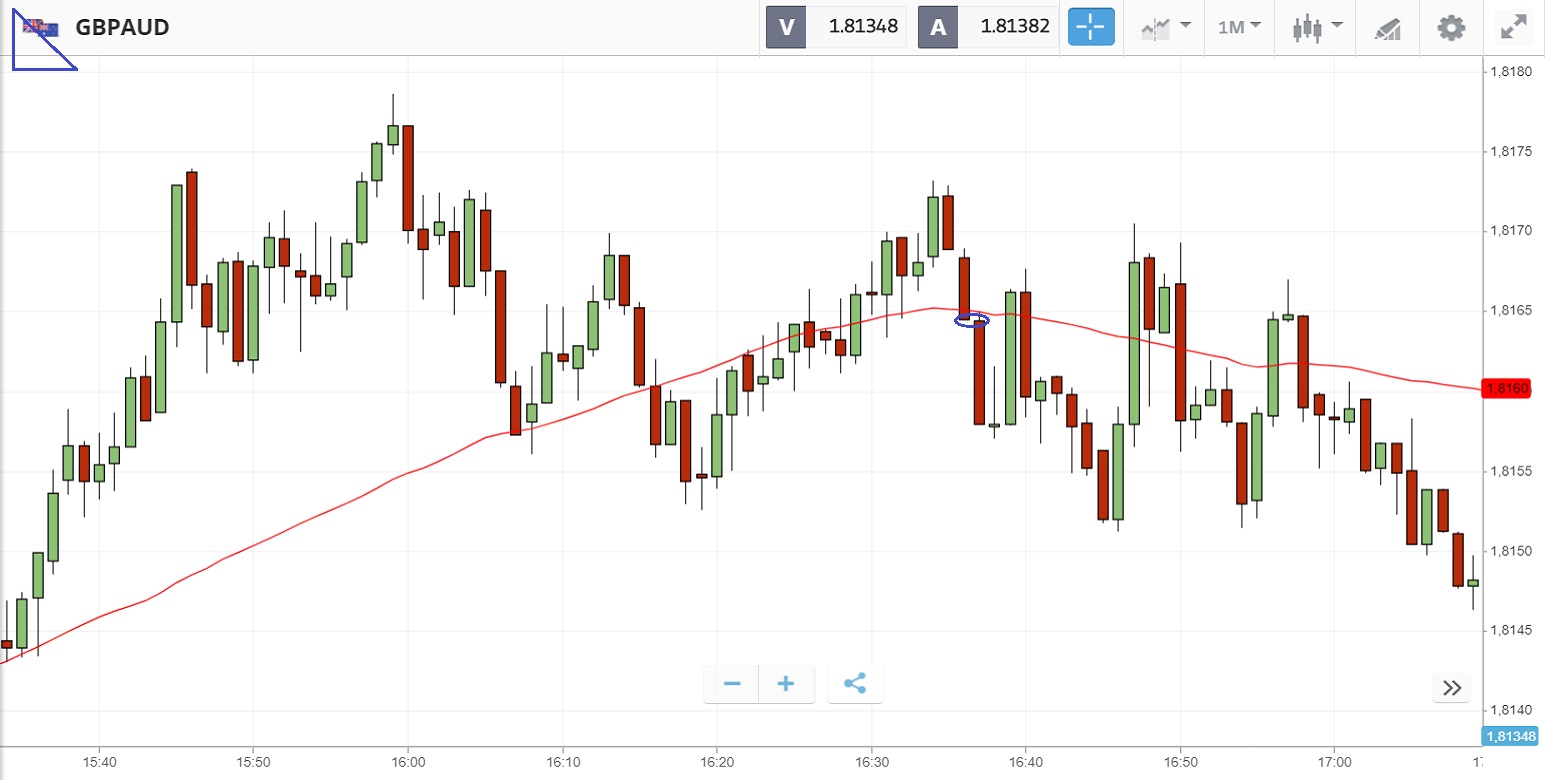Click the GBPAUD flag icon
Image resolution: width=1545 pixels, height=780 pixels.
pyautogui.click(x=40, y=28)
